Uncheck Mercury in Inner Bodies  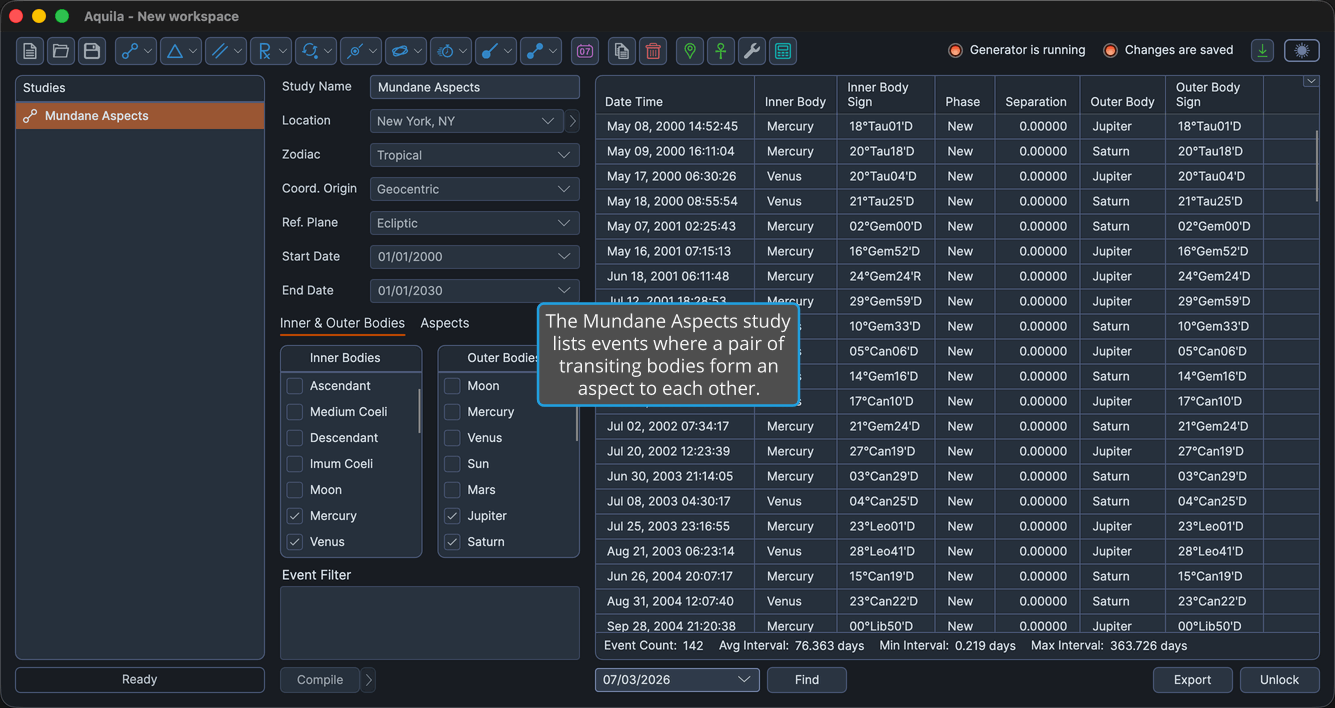click(x=295, y=516)
